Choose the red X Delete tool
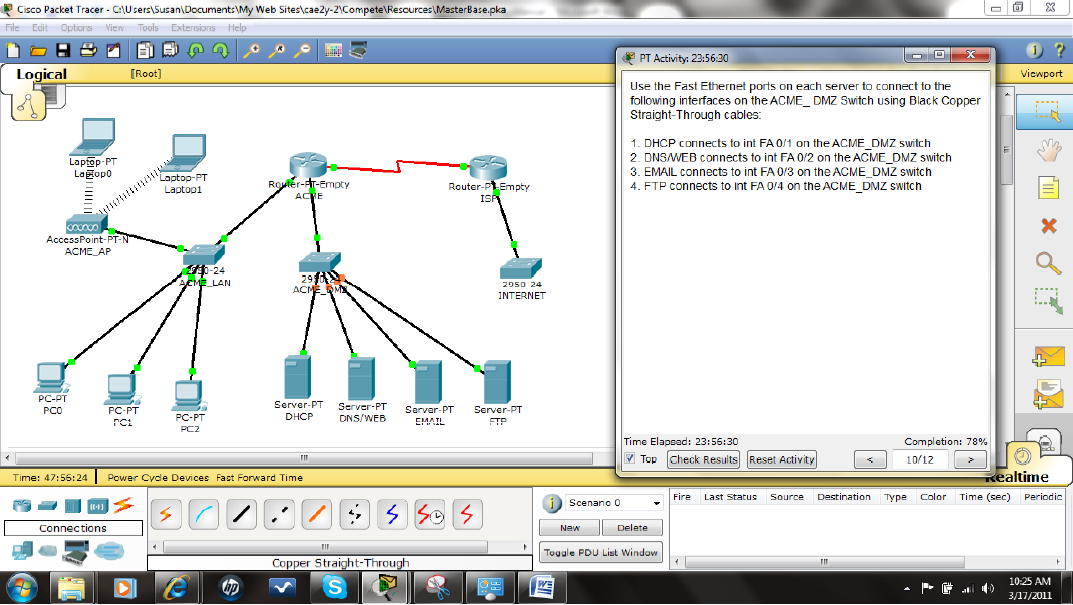This screenshot has width=1073, height=605. pyautogui.click(x=1048, y=225)
